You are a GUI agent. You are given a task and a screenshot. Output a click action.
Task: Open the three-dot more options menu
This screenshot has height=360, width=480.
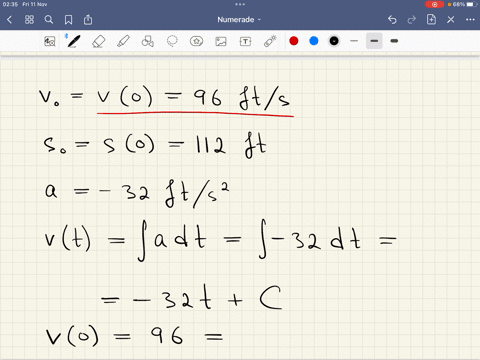470,20
